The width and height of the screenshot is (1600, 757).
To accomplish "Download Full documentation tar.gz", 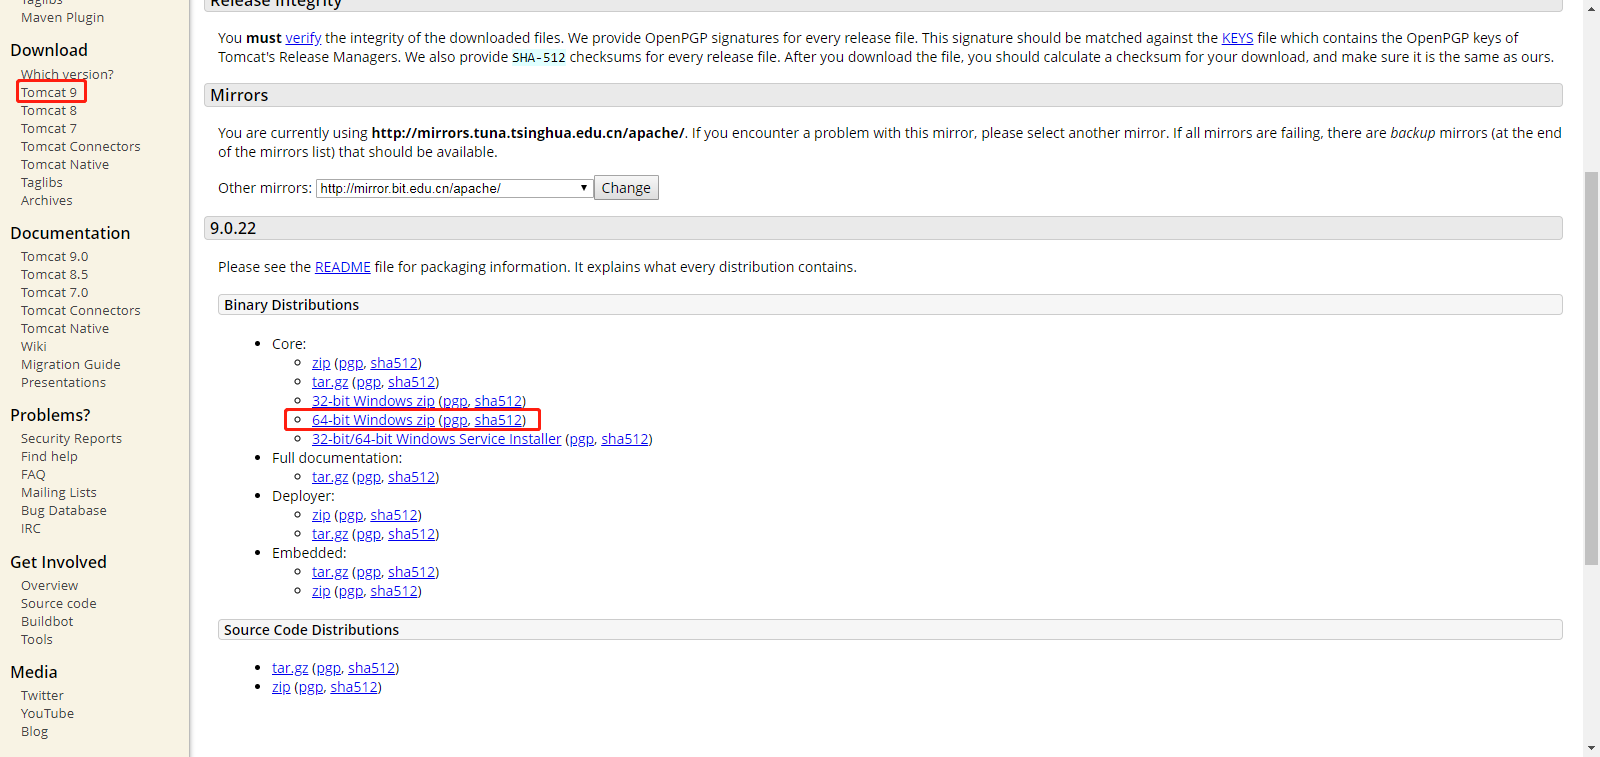I will (330, 477).
